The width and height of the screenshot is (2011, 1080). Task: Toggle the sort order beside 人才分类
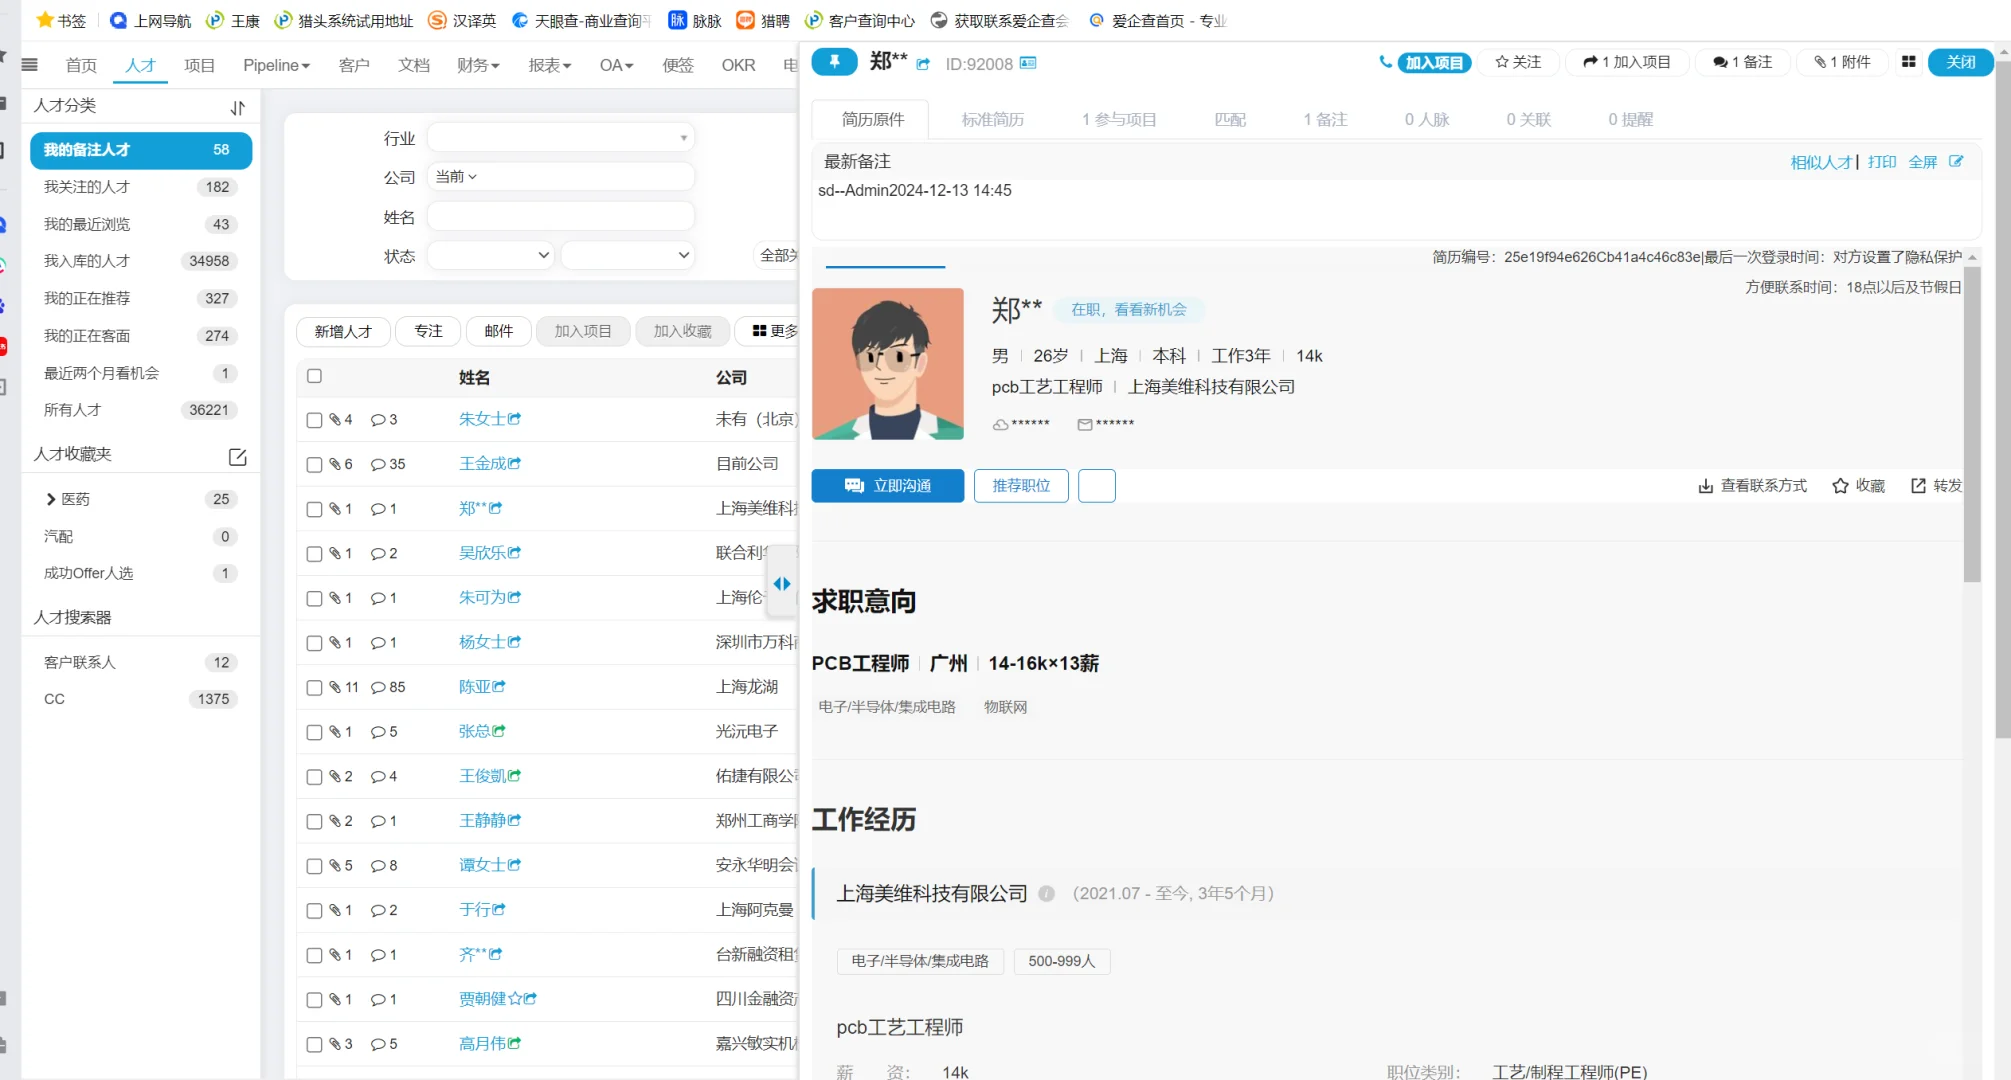(237, 106)
